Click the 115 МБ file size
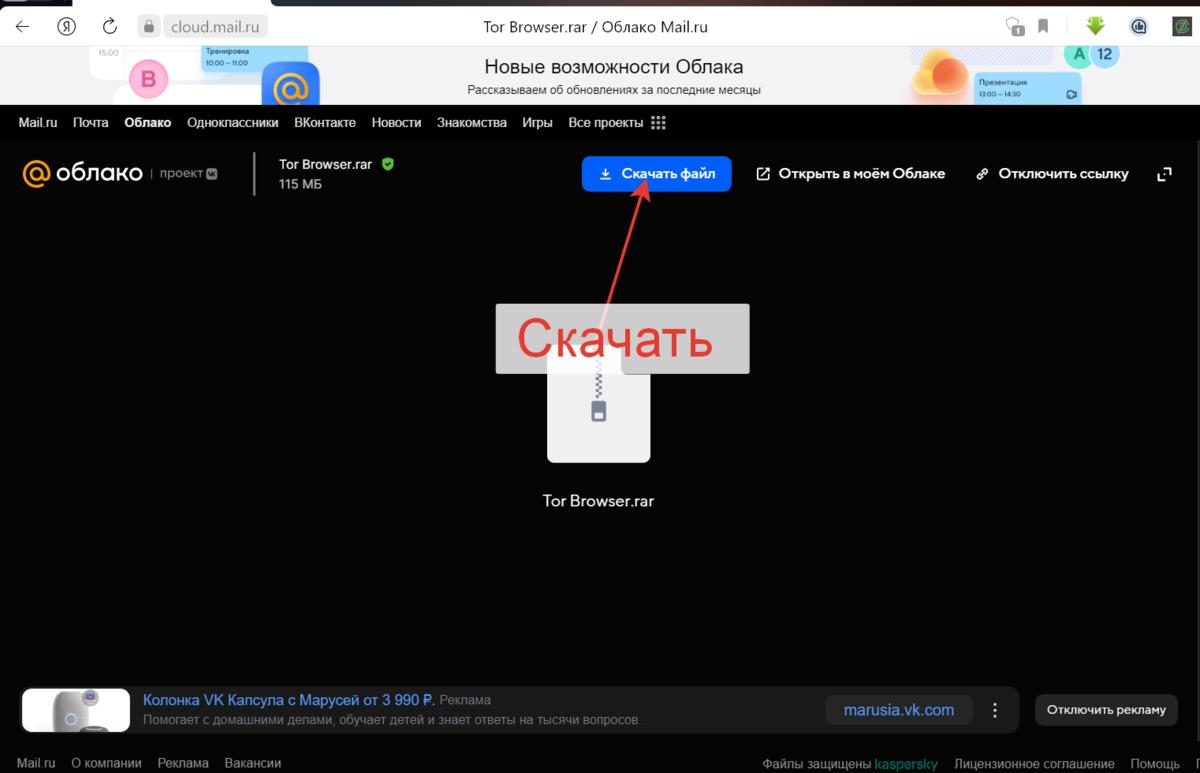Image resolution: width=1200 pixels, height=773 pixels. pyautogui.click(x=300, y=185)
